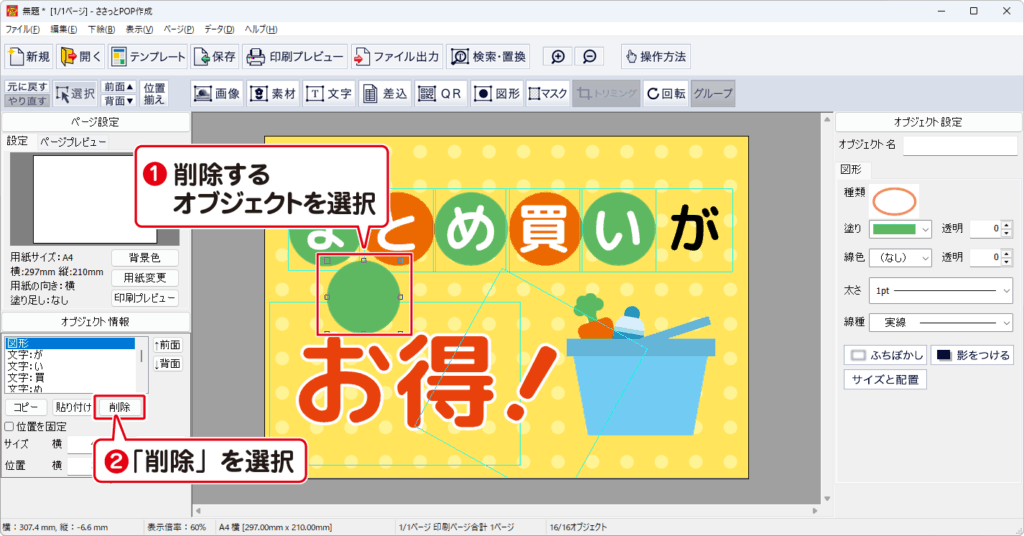Screen dimensions: 1024x536
Task: Open the 線種 line style dropdown
Action: [1004, 323]
